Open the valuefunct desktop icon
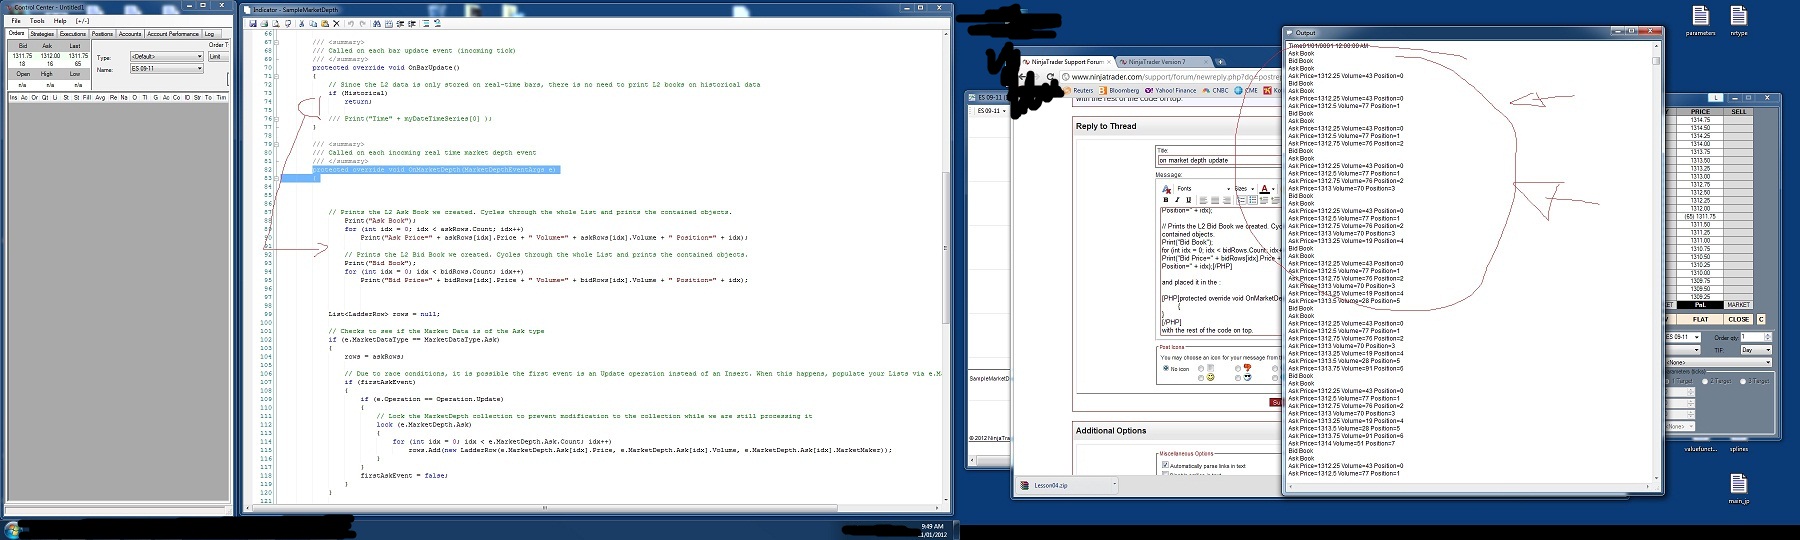The image size is (1800, 540). (x=1700, y=449)
